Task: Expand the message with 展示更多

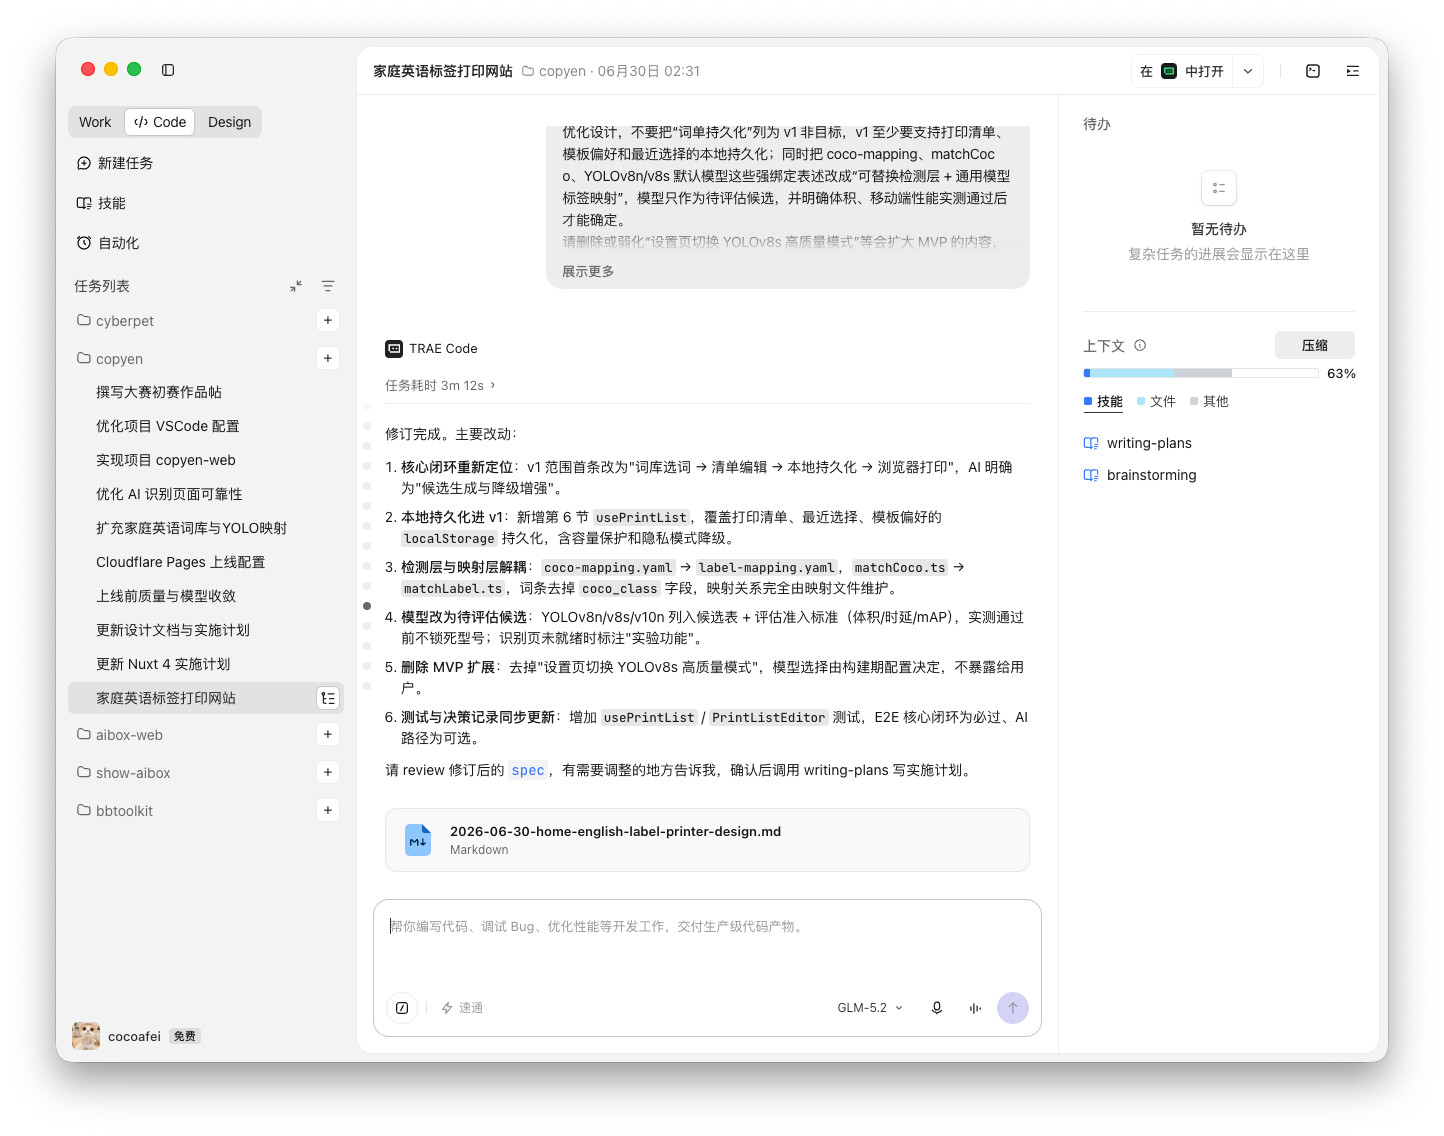Action: (588, 272)
